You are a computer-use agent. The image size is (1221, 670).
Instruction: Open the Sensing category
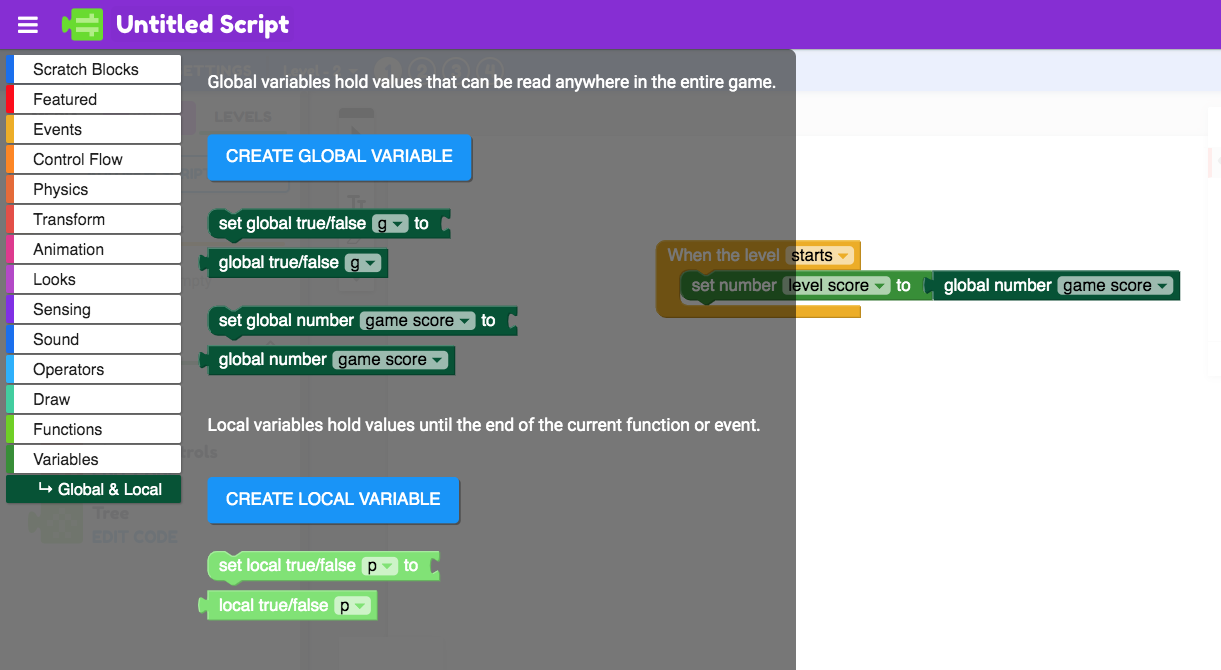(x=94, y=309)
